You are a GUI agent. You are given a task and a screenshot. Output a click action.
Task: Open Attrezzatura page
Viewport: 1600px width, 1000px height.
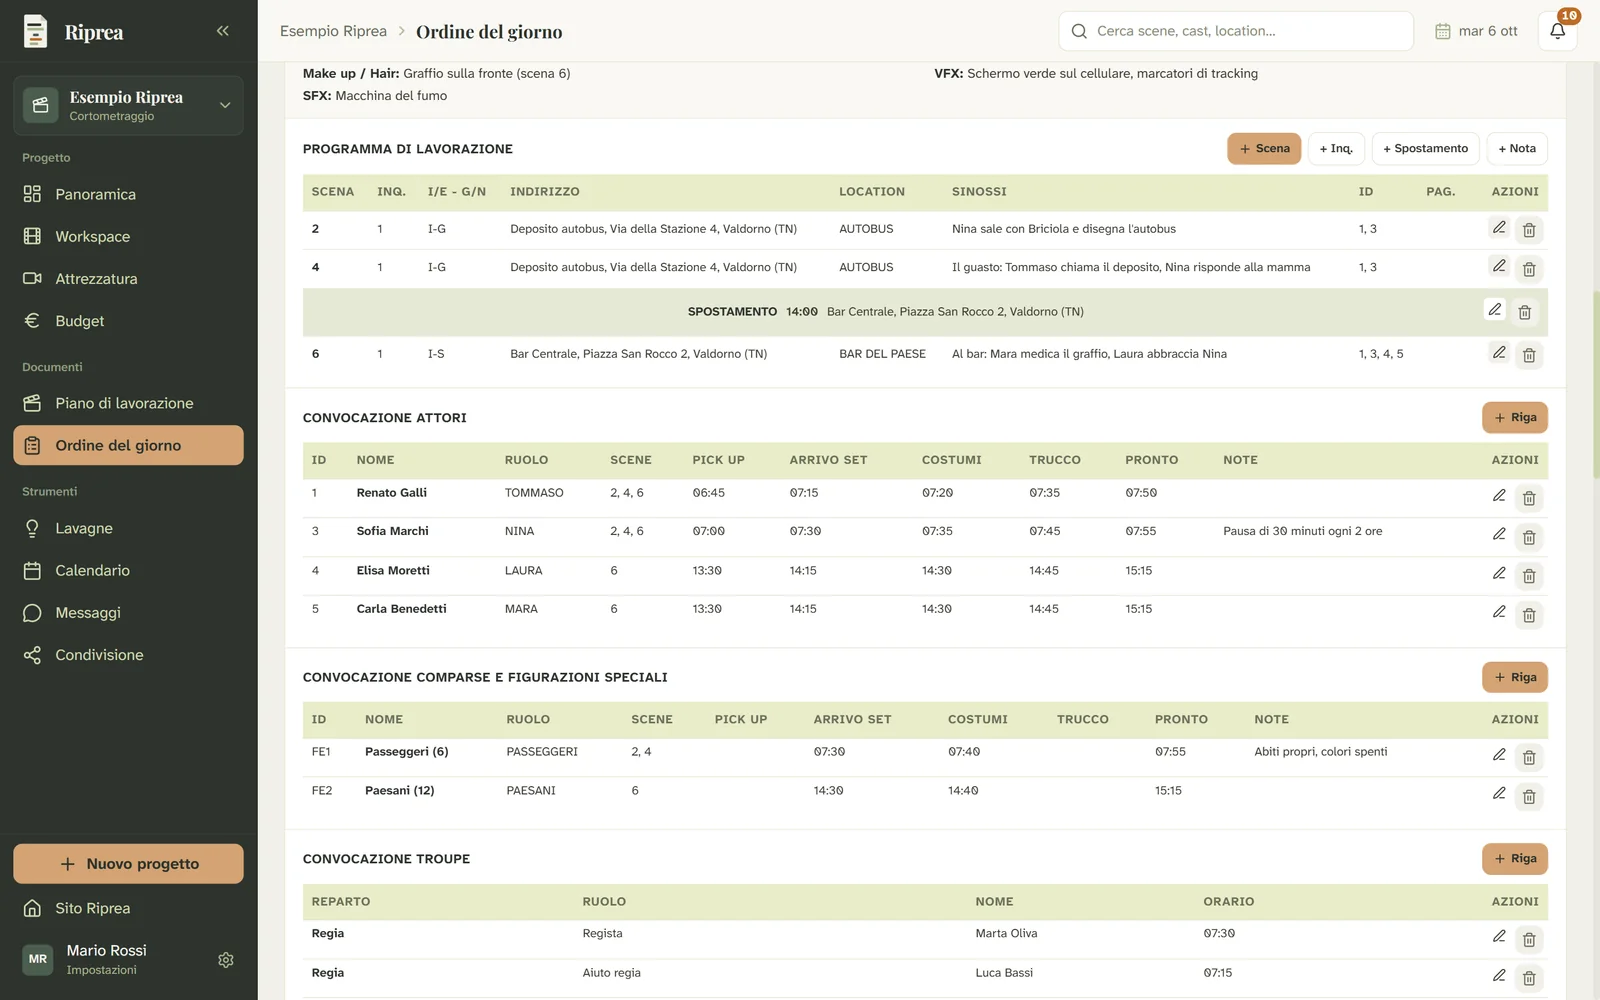pyautogui.click(x=128, y=278)
